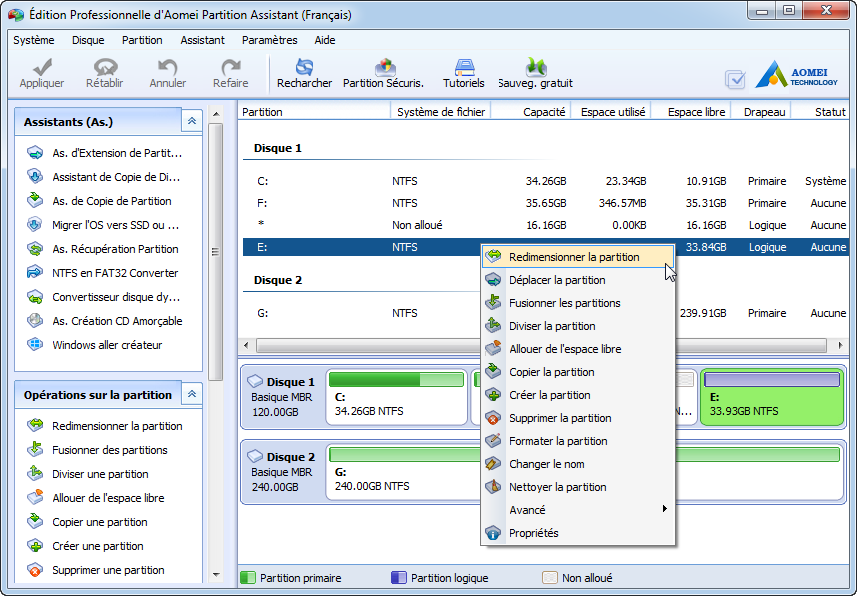Collapse the Opérations sur la partition panel

tap(191, 395)
